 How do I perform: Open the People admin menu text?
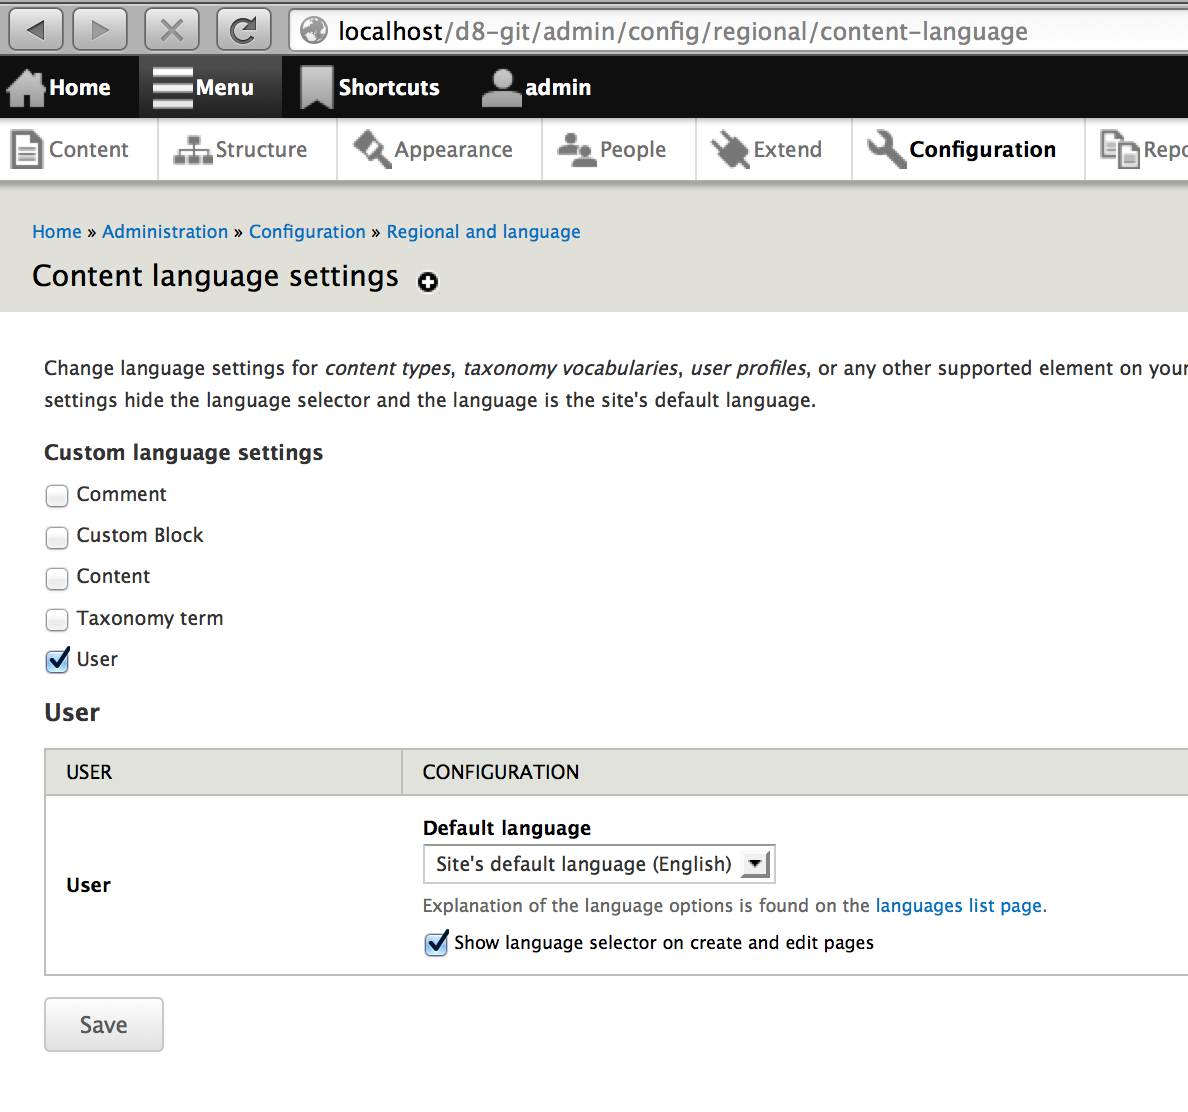tap(633, 150)
